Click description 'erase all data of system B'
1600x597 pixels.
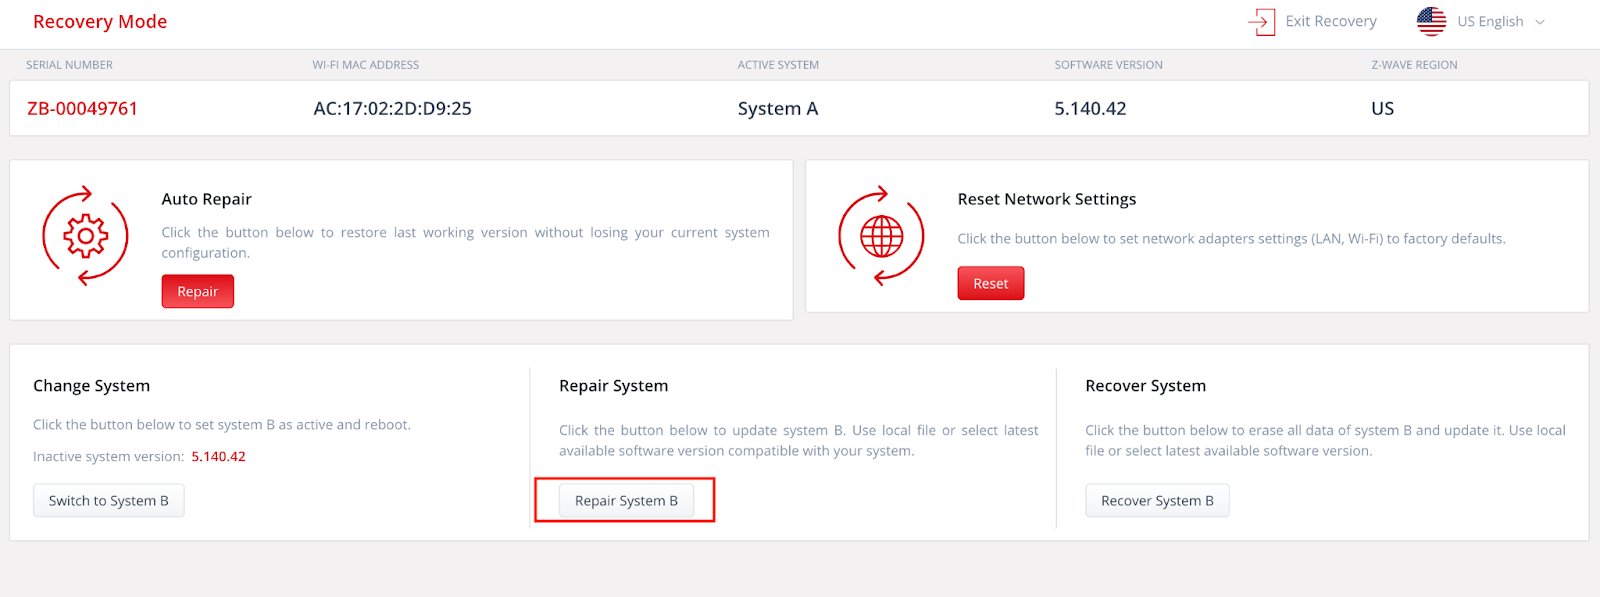1325,440
